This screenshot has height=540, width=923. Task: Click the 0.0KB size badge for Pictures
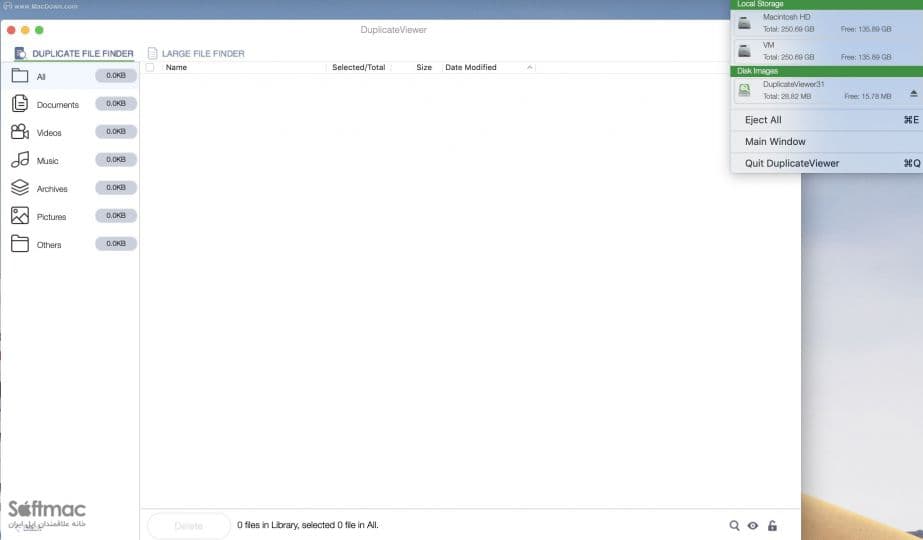(x=116, y=216)
